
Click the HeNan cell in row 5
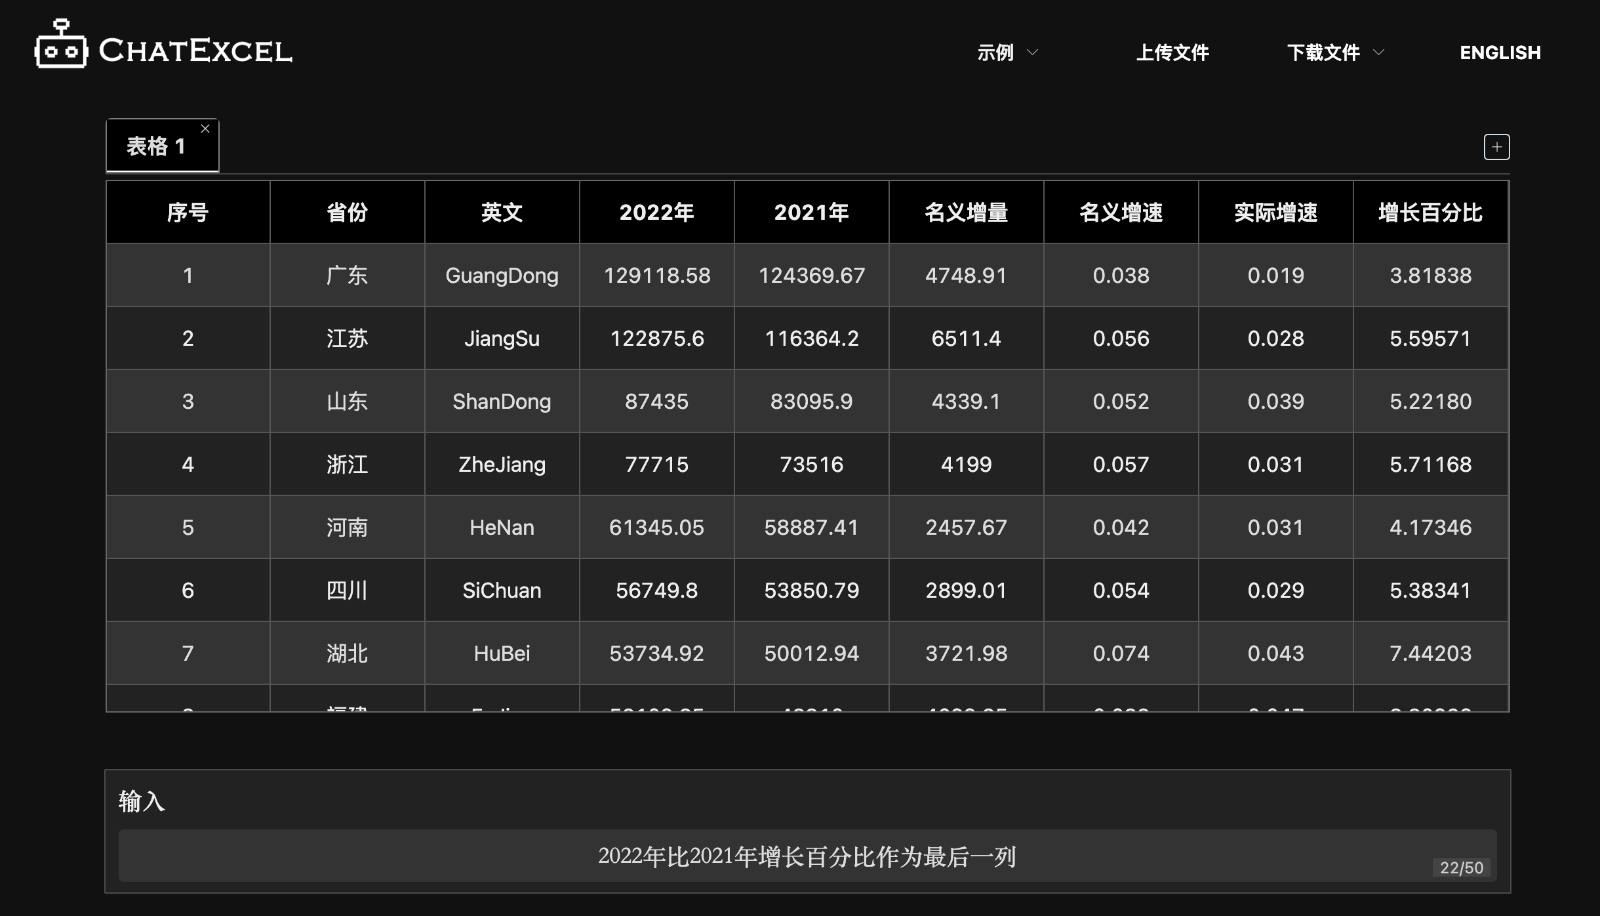click(x=501, y=527)
